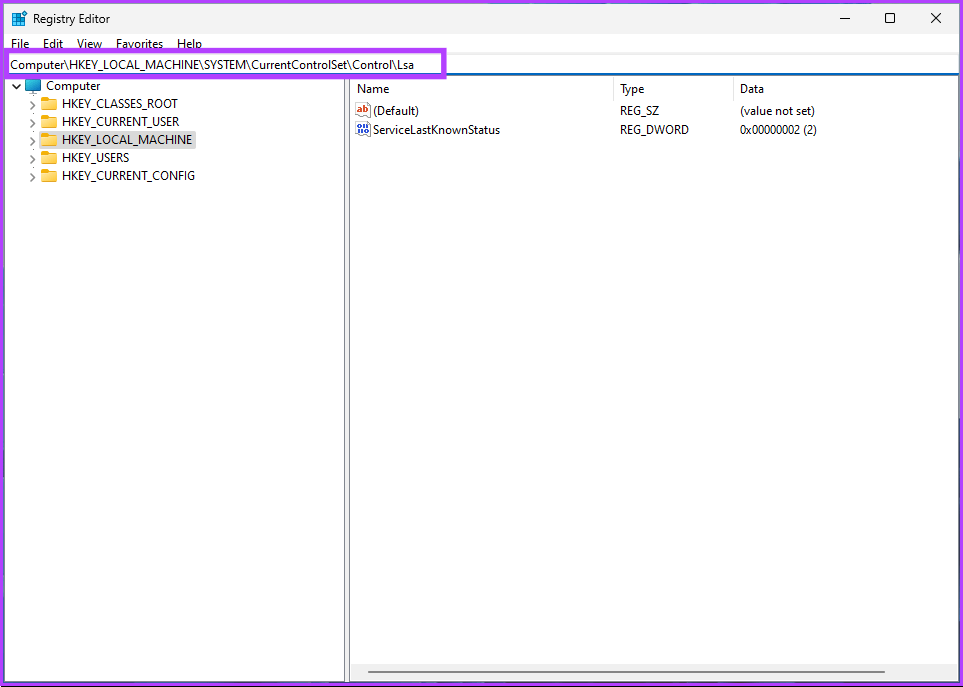Click the HKEY_CLASSES_ROOT folder icon

(x=49, y=104)
